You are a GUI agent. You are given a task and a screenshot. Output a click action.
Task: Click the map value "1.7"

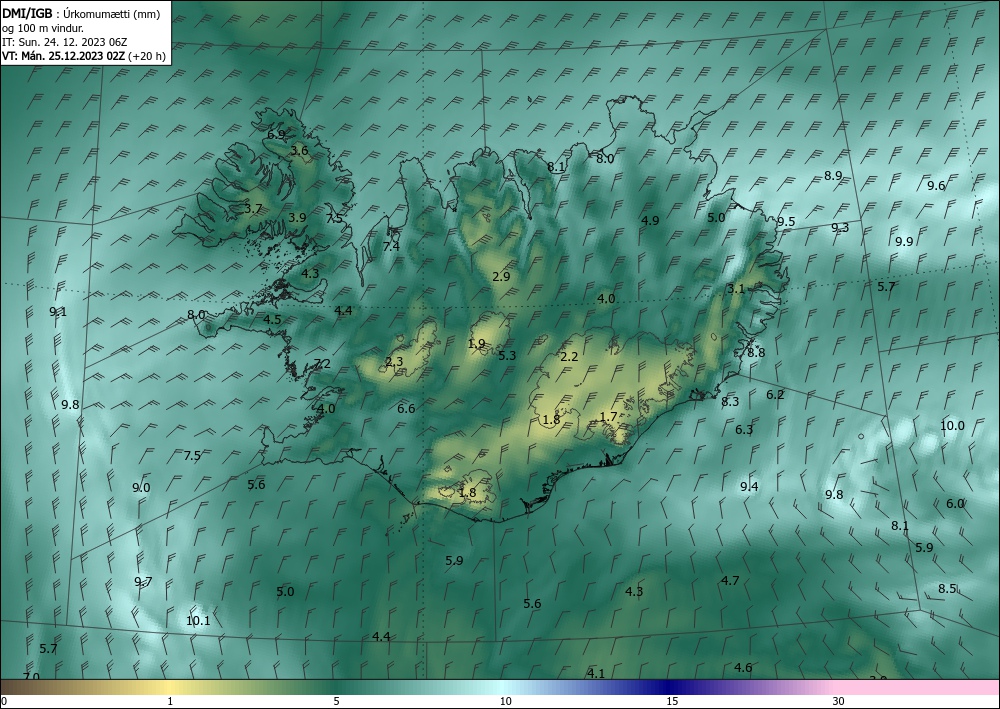608,416
